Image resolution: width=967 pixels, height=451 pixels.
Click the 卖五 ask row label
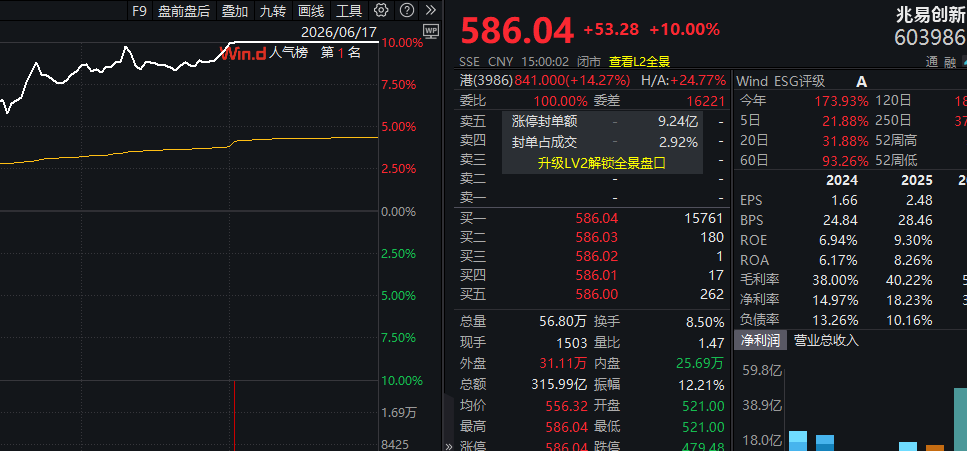pos(473,122)
